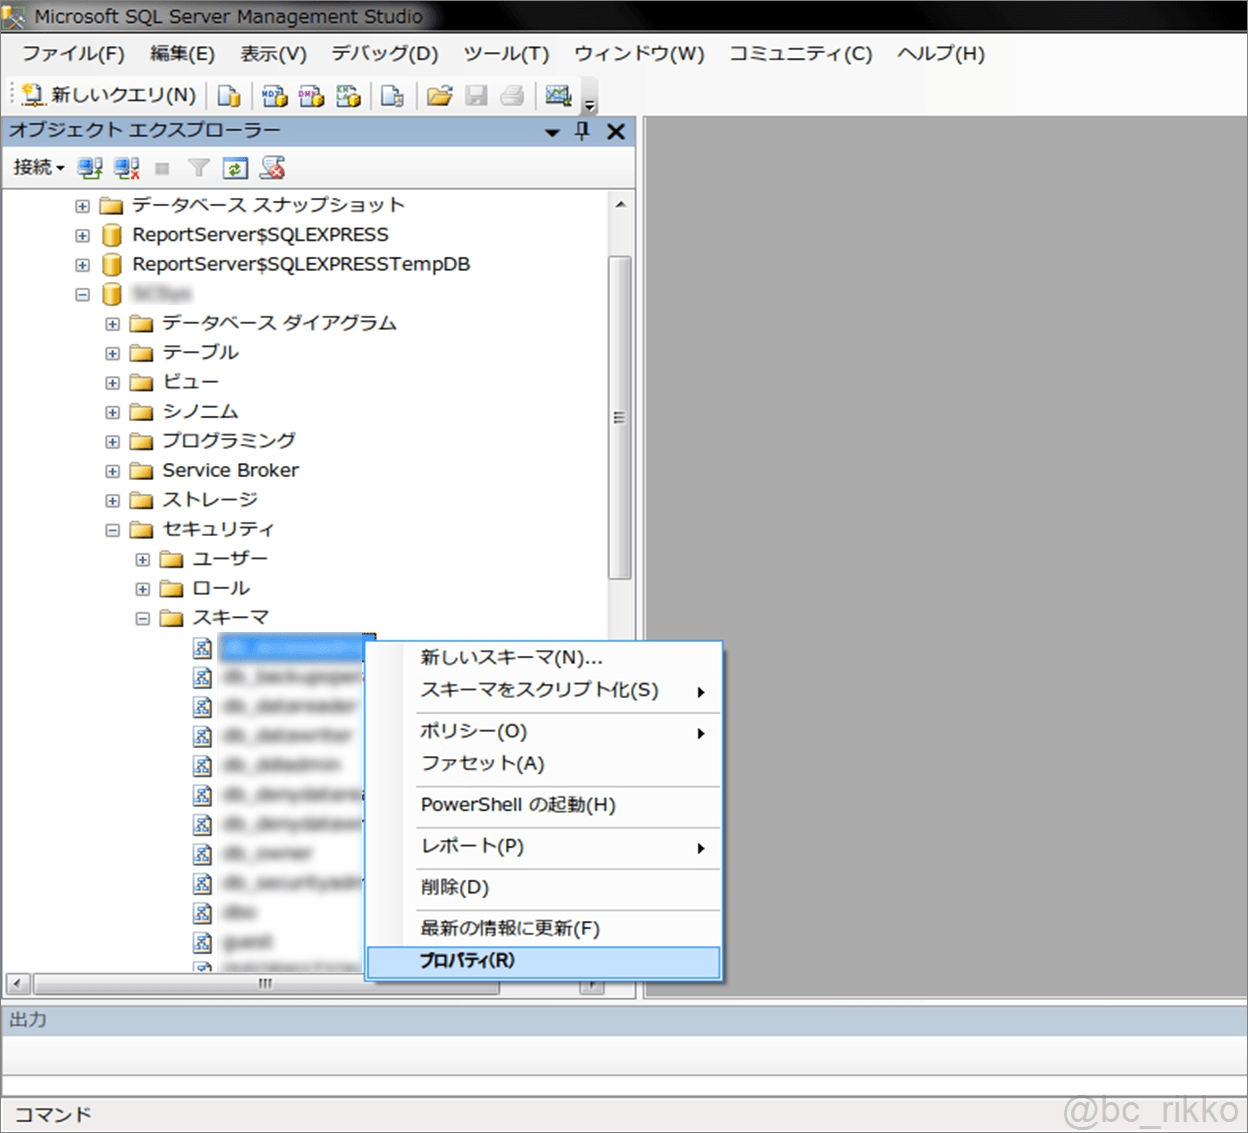Click the scroll-with-red-X icon in Object Explorer toolbar
Viewport: 1248px width, 1133px height.
tap(272, 168)
